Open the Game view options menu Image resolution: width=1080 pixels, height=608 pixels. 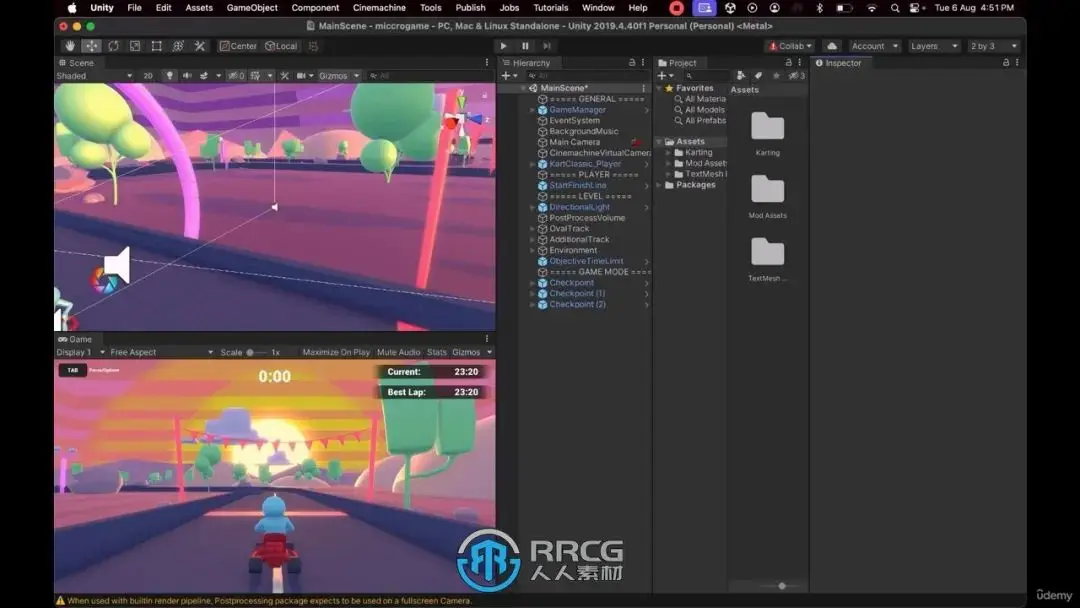487,339
